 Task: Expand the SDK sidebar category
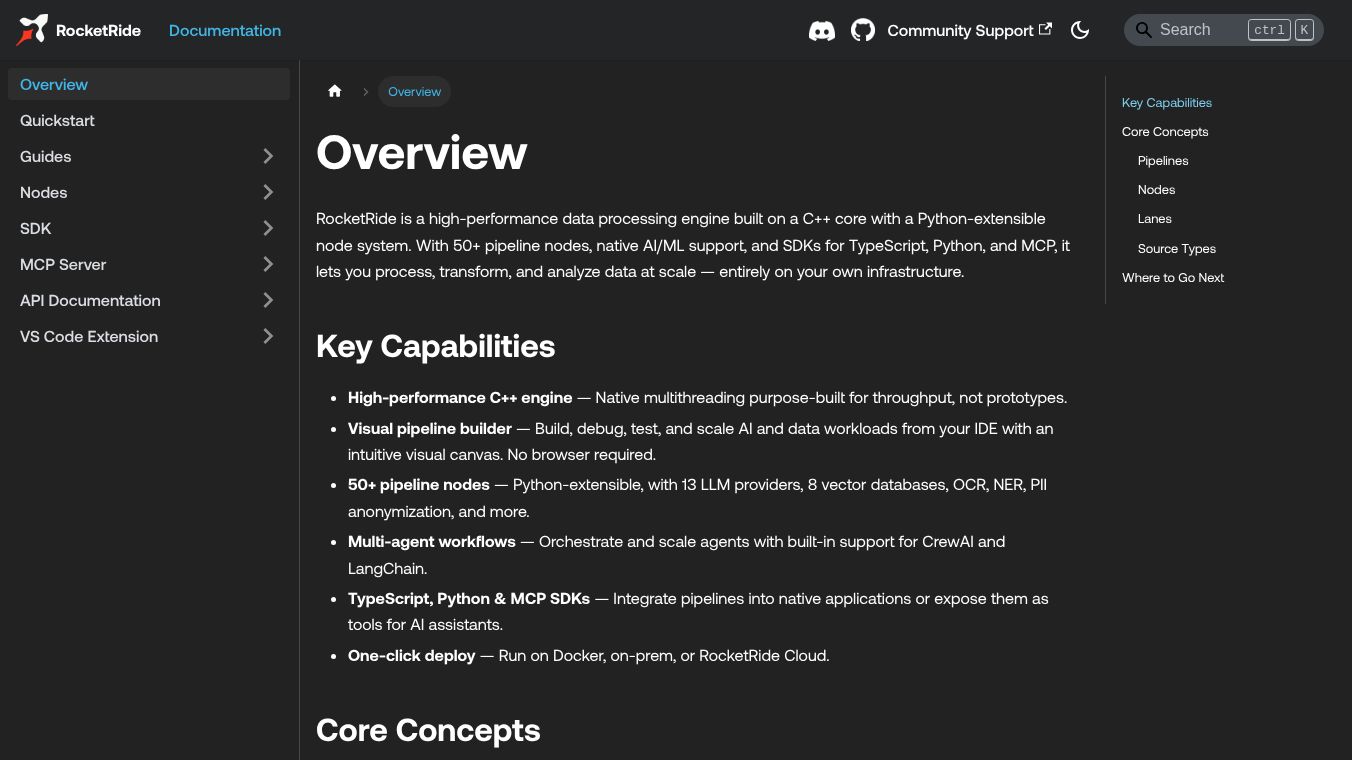268,228
